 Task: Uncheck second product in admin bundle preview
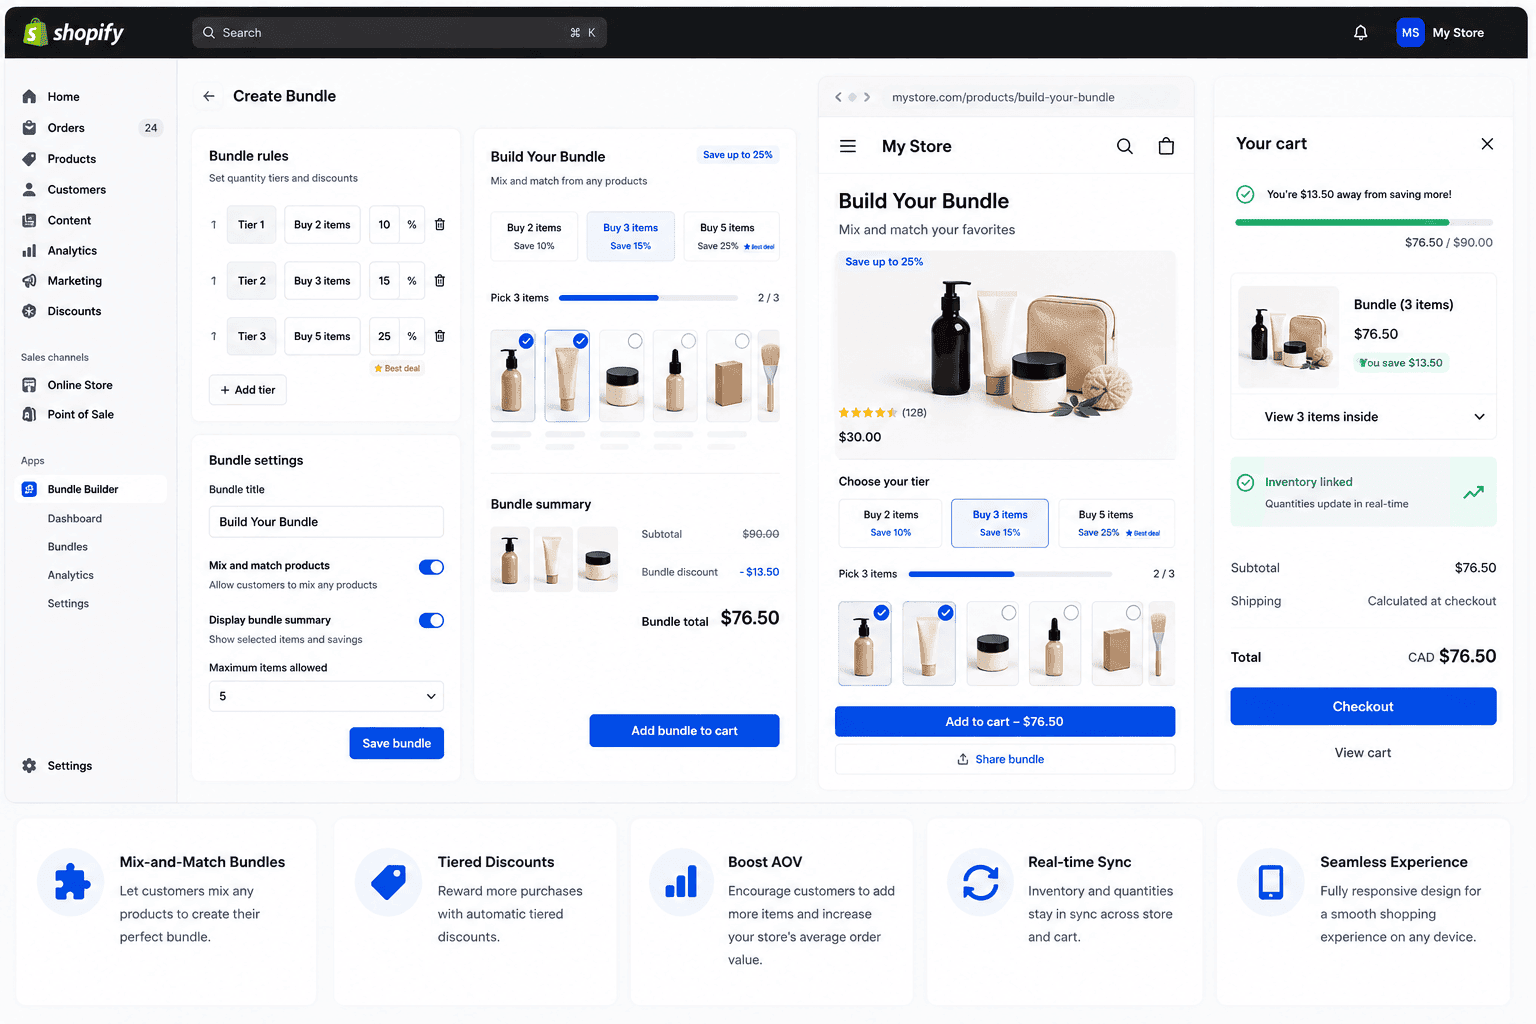click(580, 341)
